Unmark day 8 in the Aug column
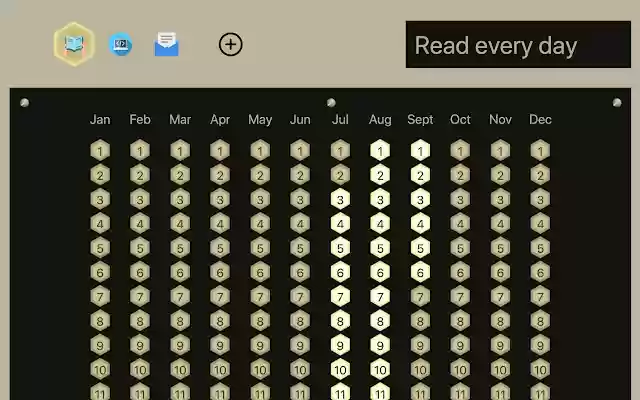 (x=380, y=321)
